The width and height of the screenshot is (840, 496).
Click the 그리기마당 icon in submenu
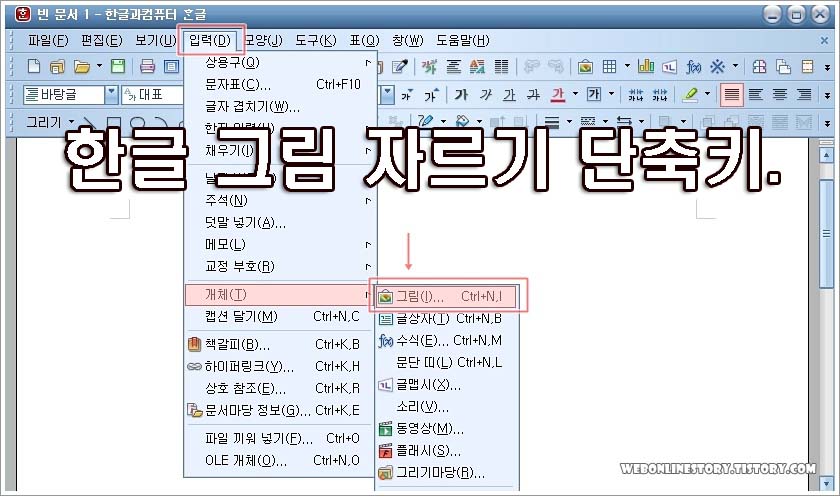tap(385, 472)
